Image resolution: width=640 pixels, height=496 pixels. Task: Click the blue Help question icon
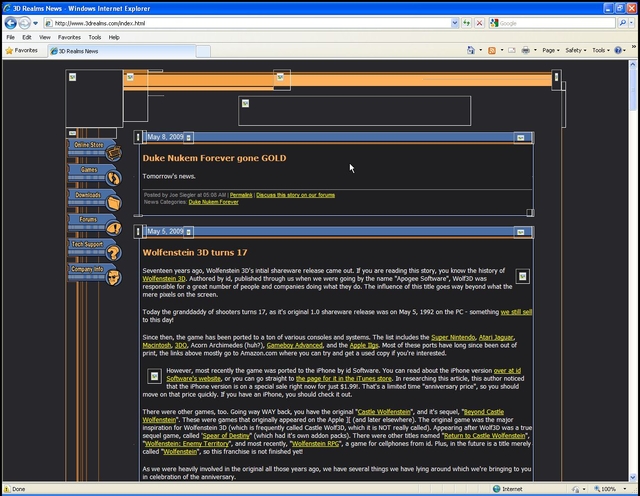tap(618, 50)
